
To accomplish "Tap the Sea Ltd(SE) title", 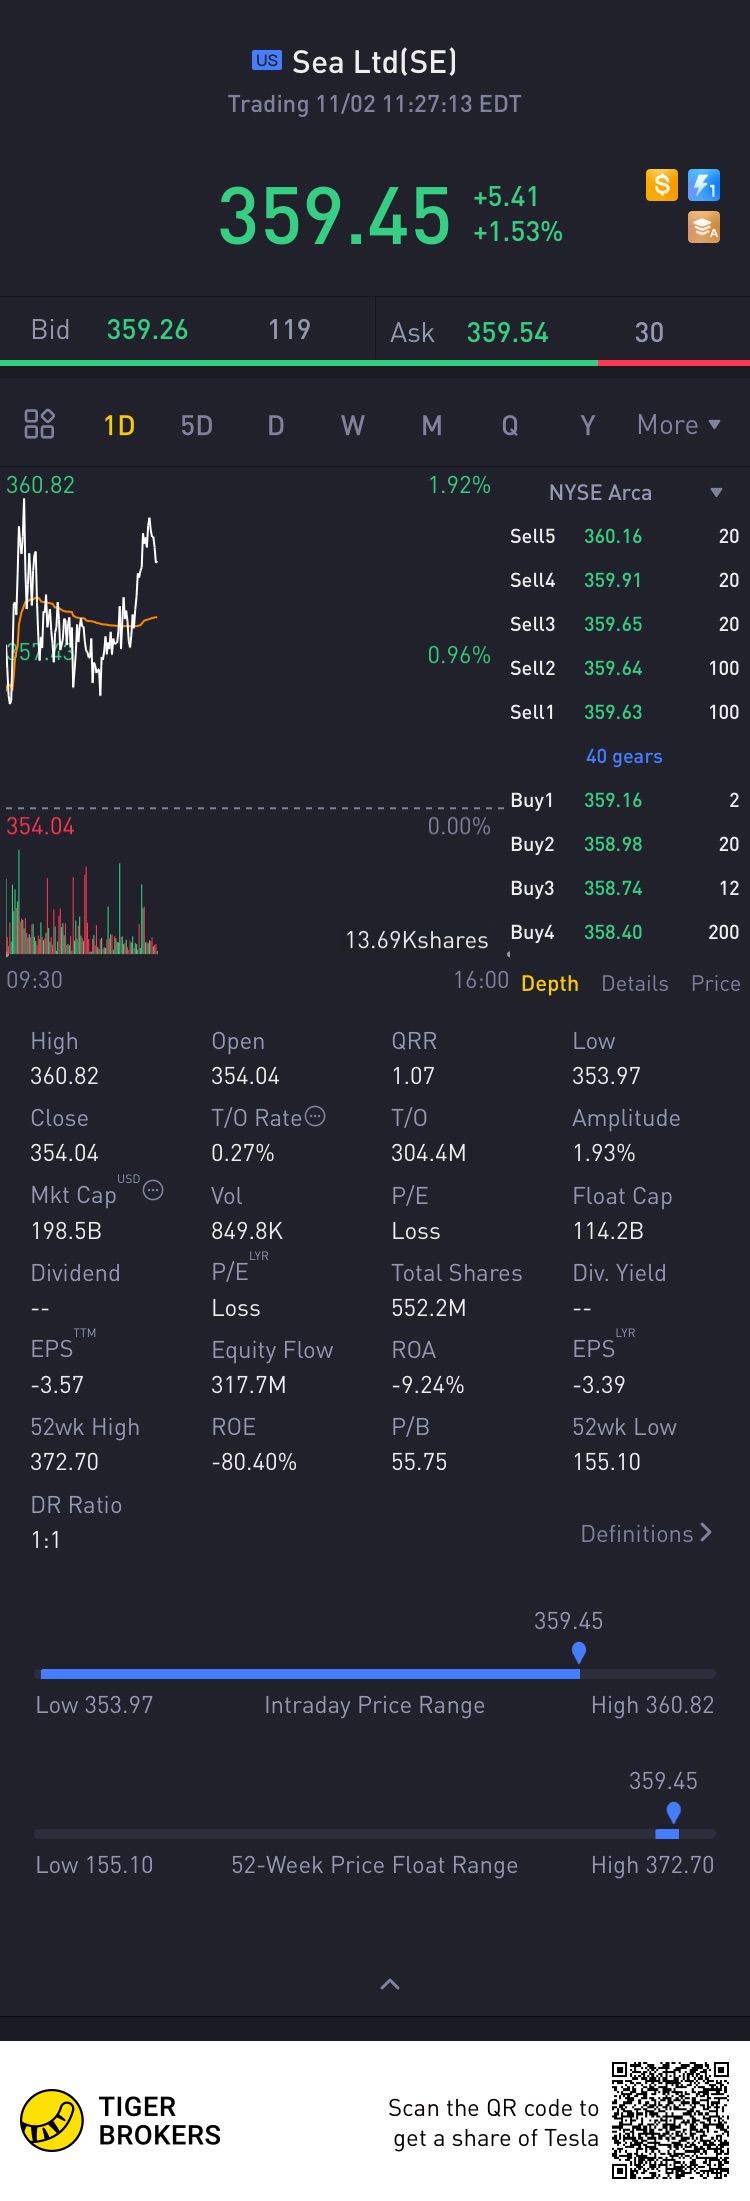I will (x=375, y=62).
